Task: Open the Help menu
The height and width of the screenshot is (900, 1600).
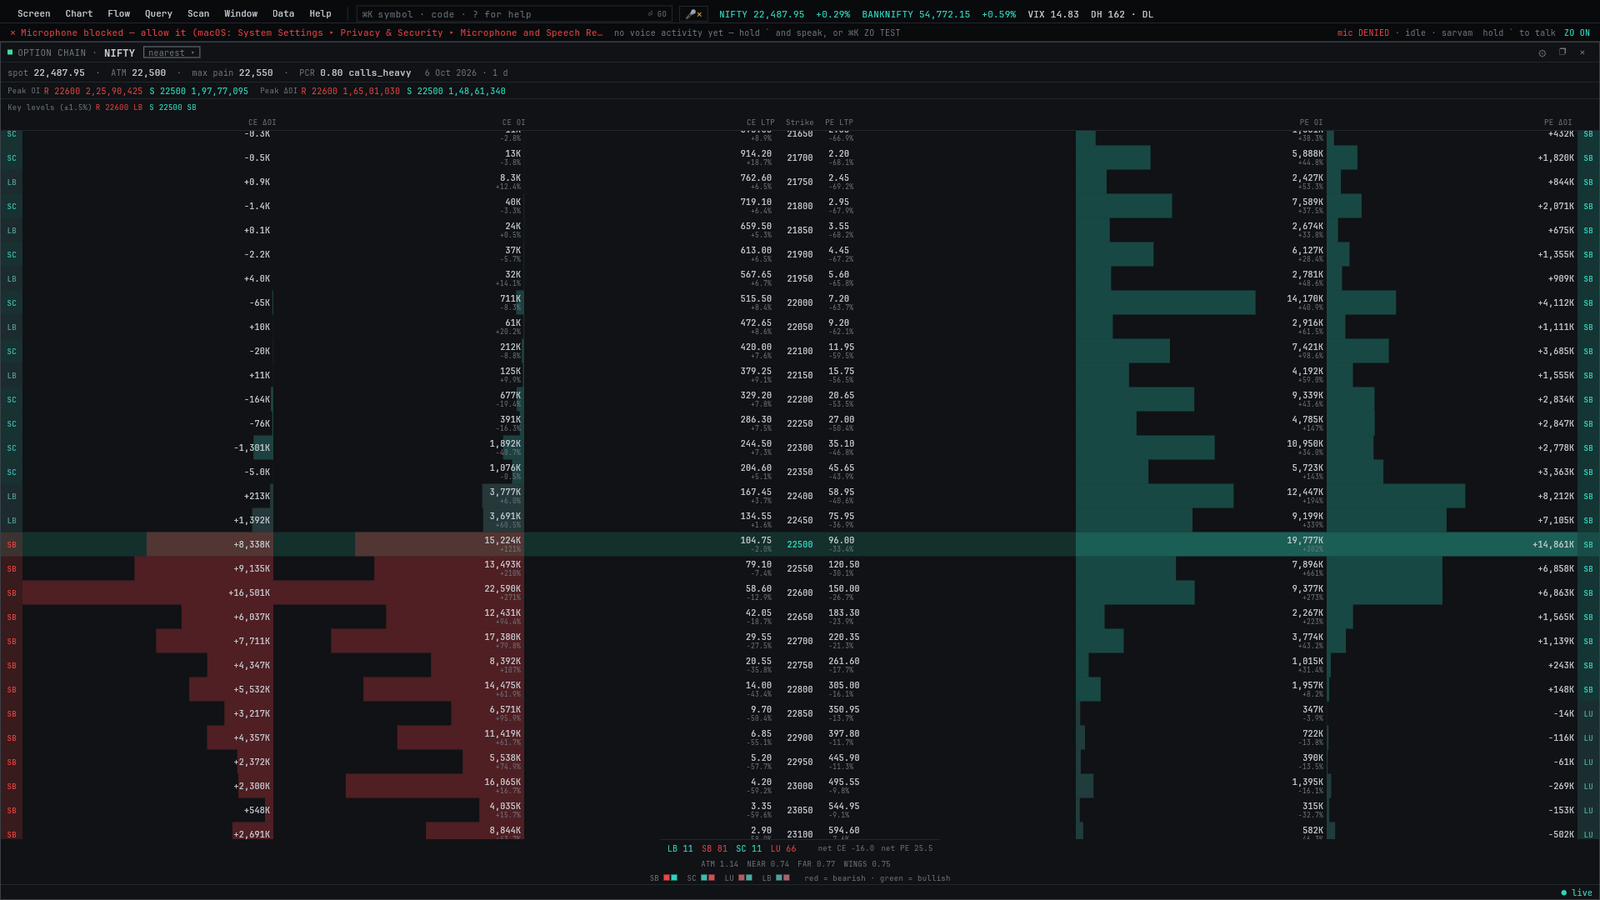Action: coord(320,14)
